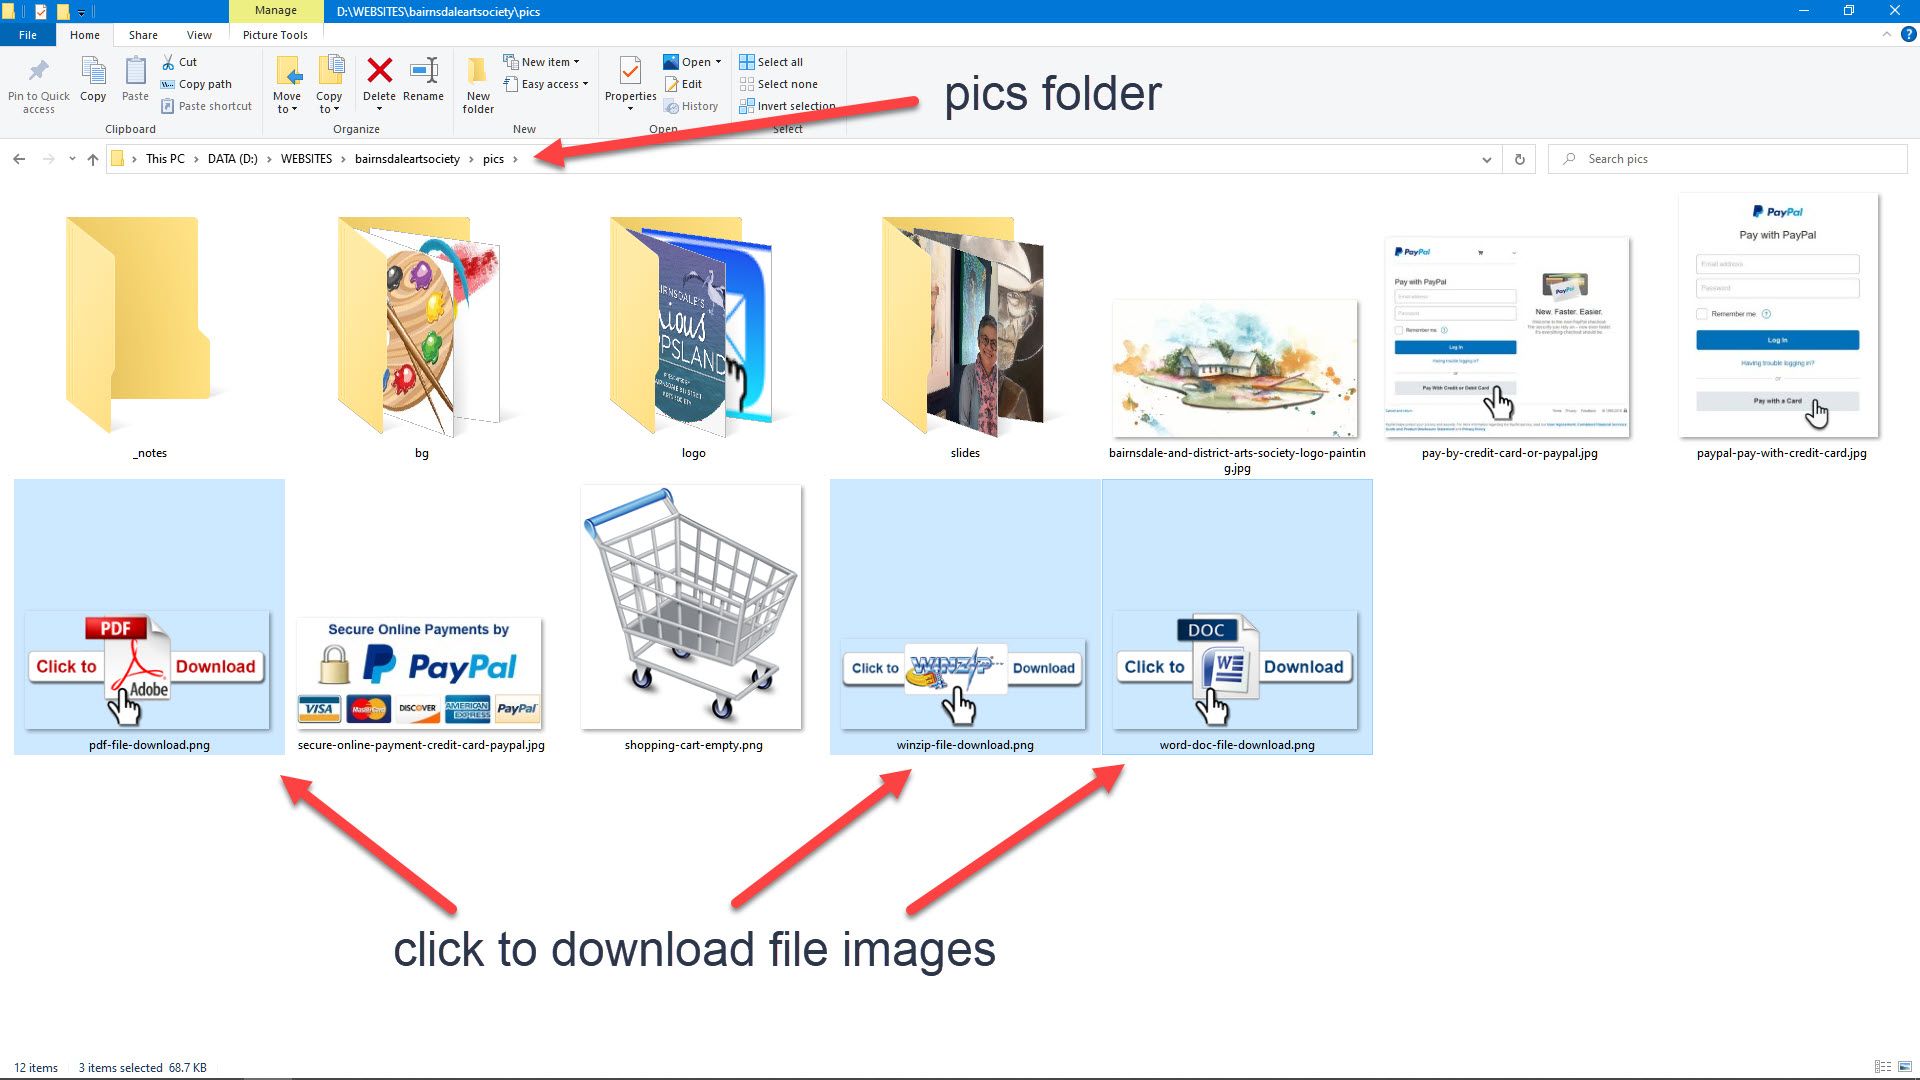Select shopping-cart-empty.png thumbnail
The height and width of the screenshot is (1080, 1920).
[692, 610]
